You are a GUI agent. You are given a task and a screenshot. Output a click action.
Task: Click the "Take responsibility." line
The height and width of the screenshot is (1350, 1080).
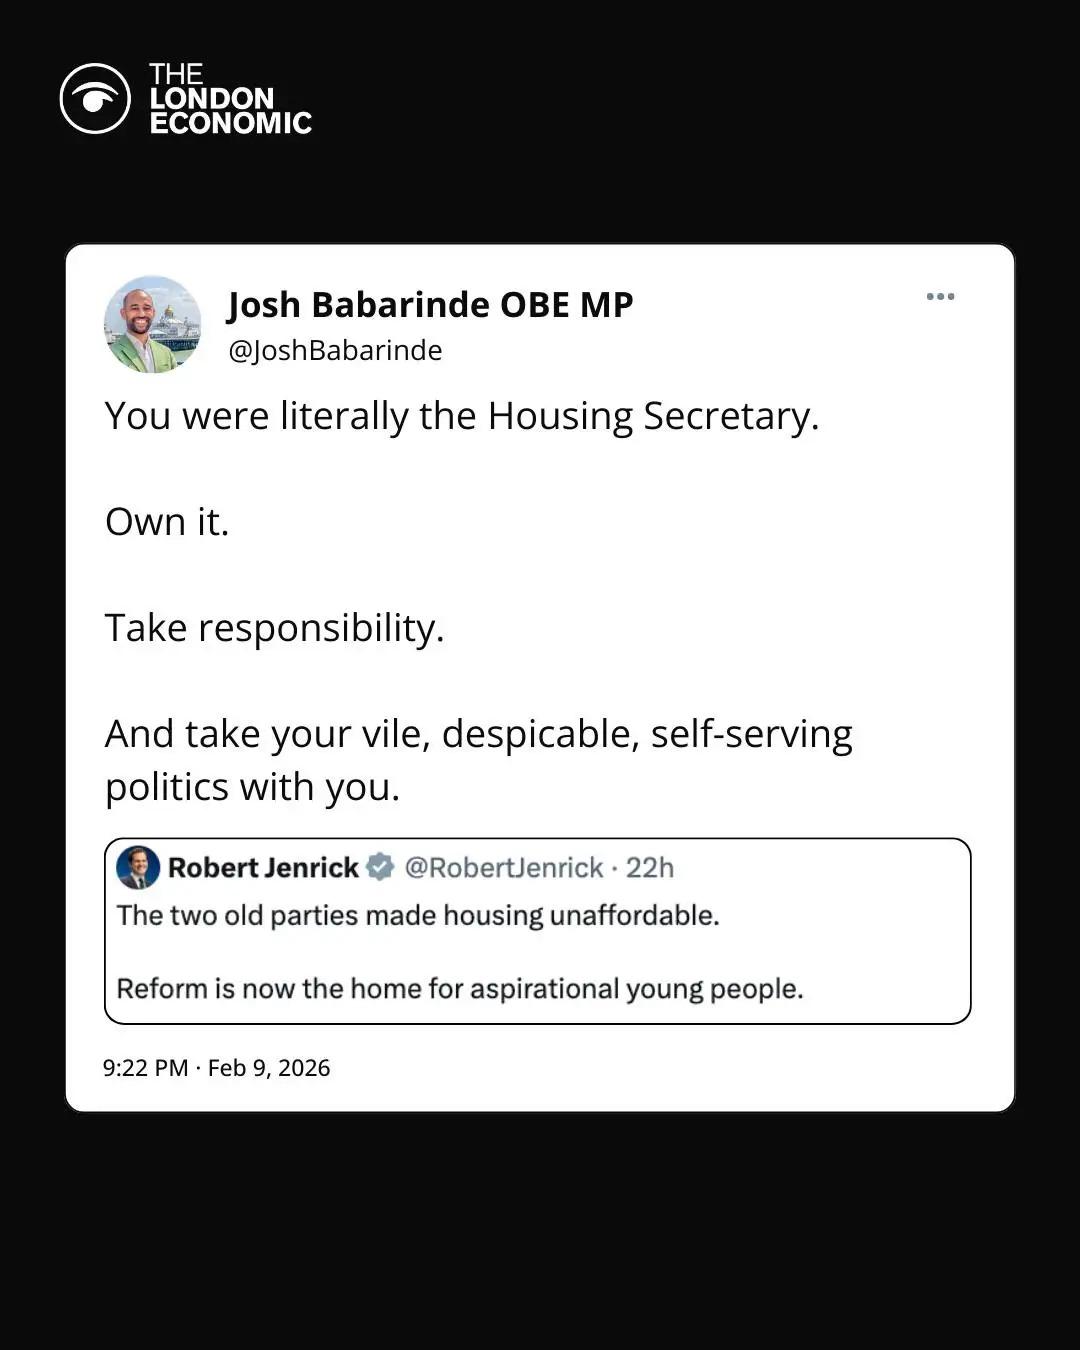tap(274, 628)
